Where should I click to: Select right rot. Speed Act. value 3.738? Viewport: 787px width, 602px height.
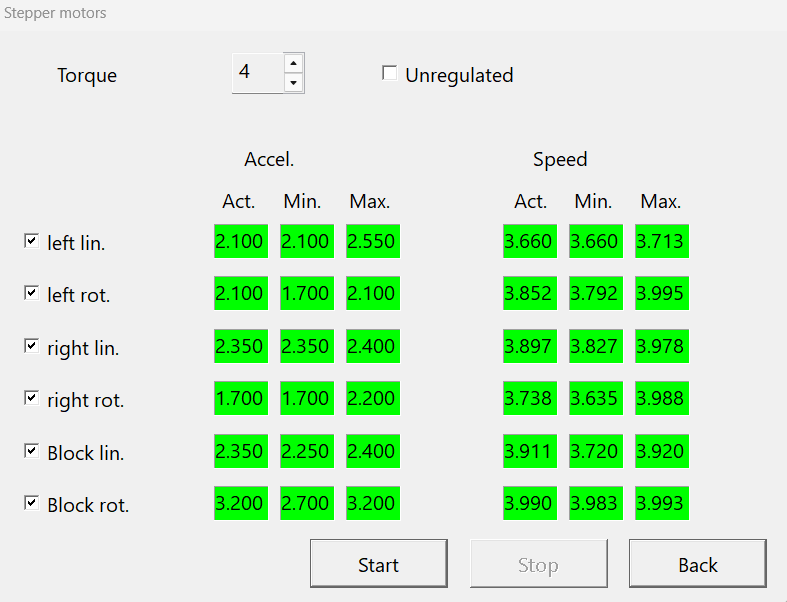coord(530,398)
